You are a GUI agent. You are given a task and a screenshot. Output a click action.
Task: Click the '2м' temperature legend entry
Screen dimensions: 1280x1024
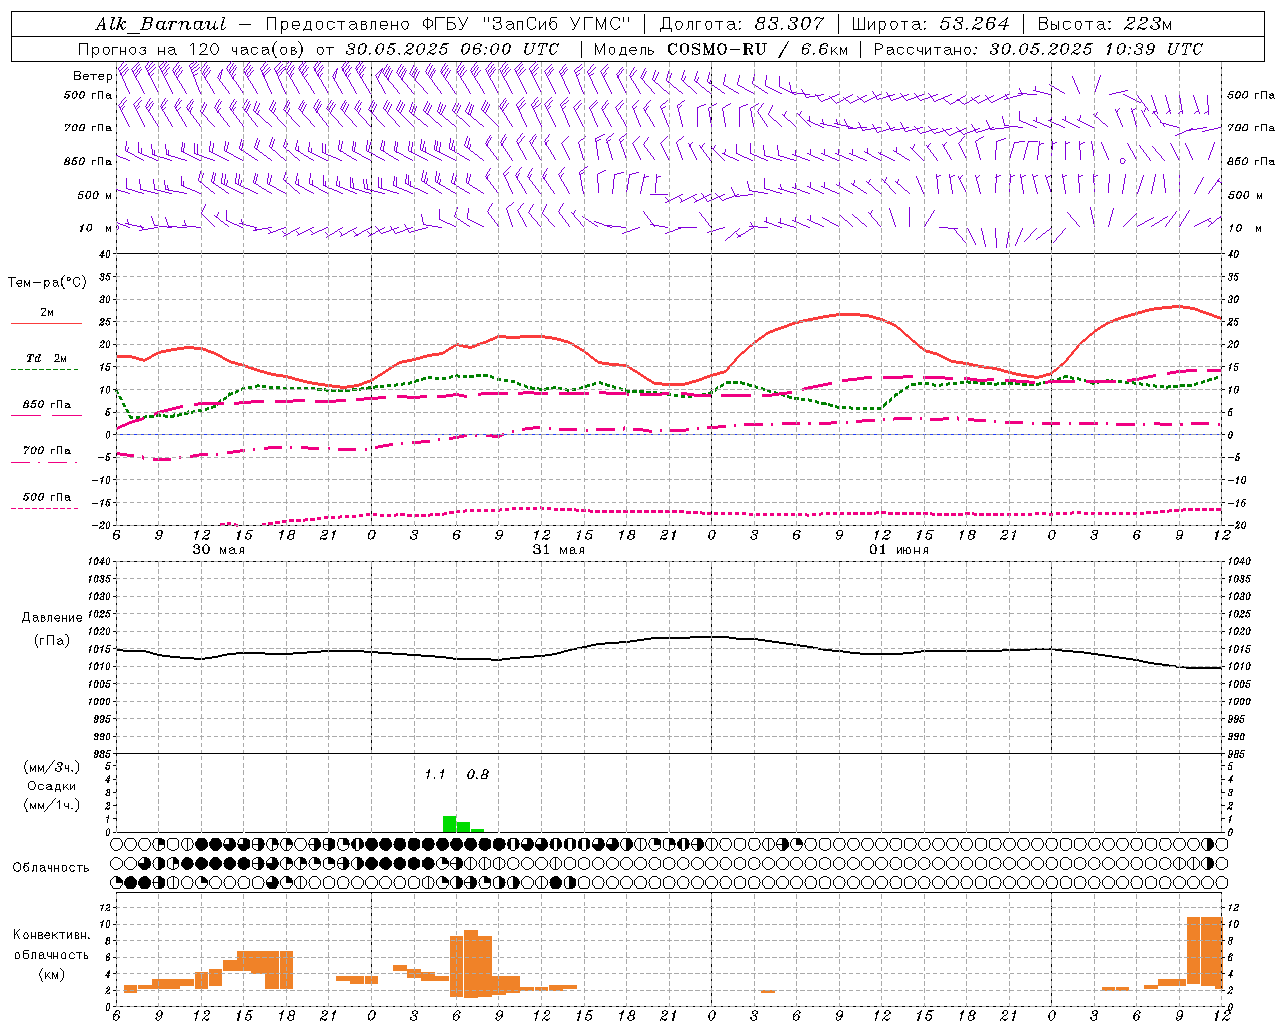pyautogui.click(x=47, y=313)
